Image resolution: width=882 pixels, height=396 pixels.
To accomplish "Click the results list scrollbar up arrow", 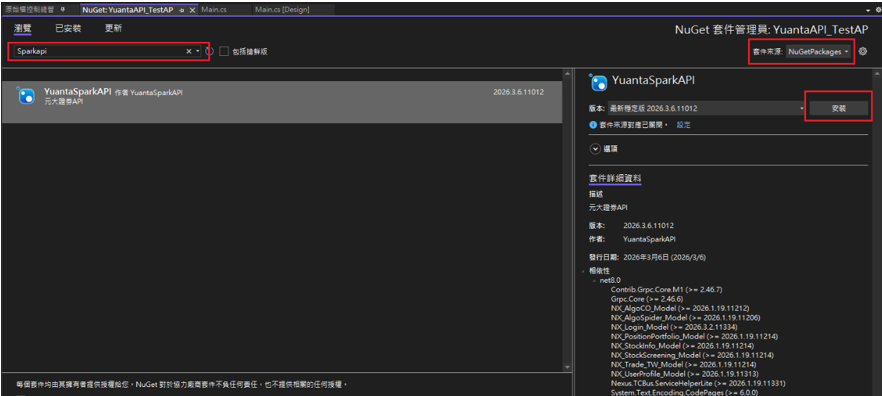I will pos(567,74).
